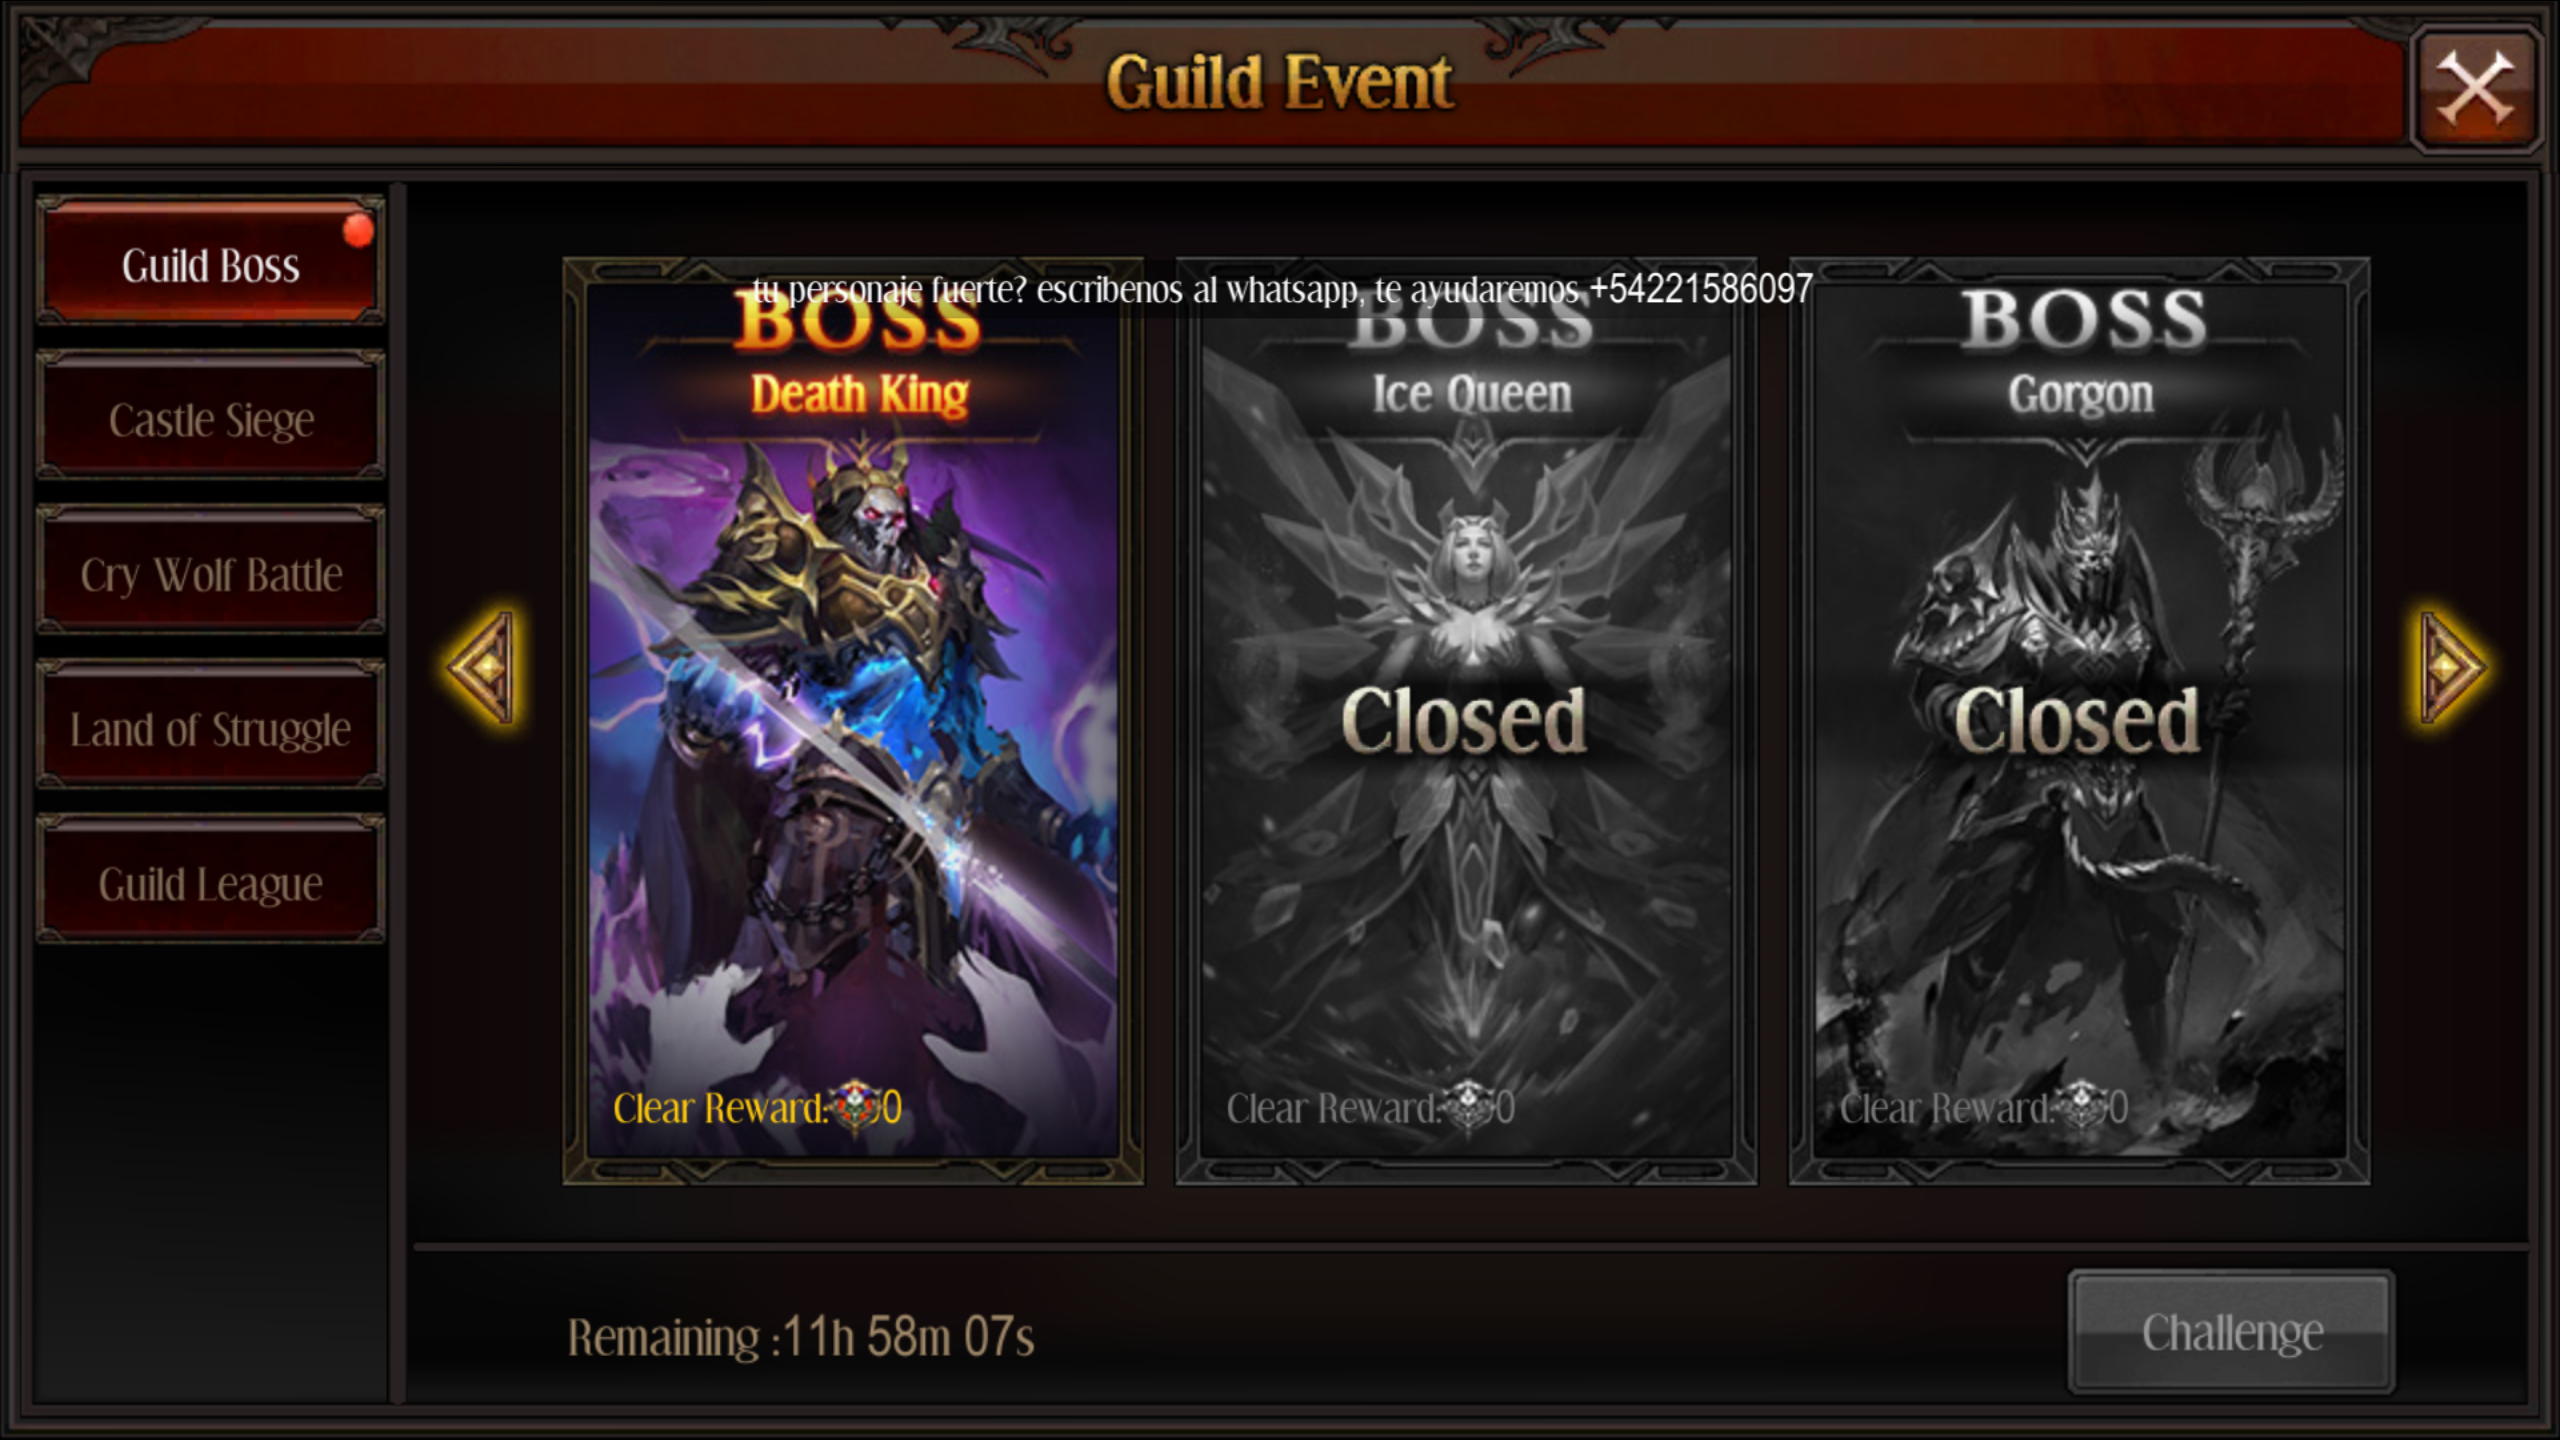This screenshot has height=1440, width=2560.
Task: Show next bosses with right arrow
Action: 2450,667
